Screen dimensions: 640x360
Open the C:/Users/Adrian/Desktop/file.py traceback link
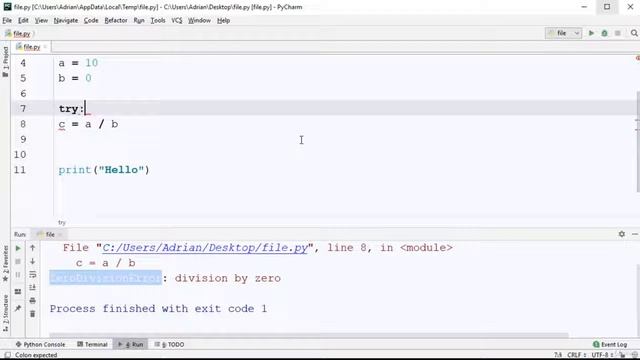click(205, 248)
